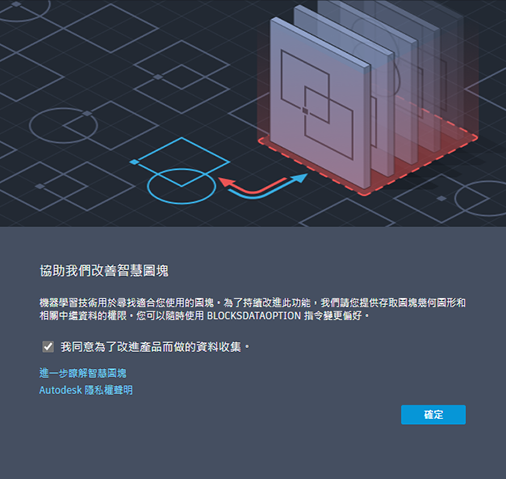506x479 pixels.
Task: Click center grip of overlapping squares on panel
Action: [305, 110]
